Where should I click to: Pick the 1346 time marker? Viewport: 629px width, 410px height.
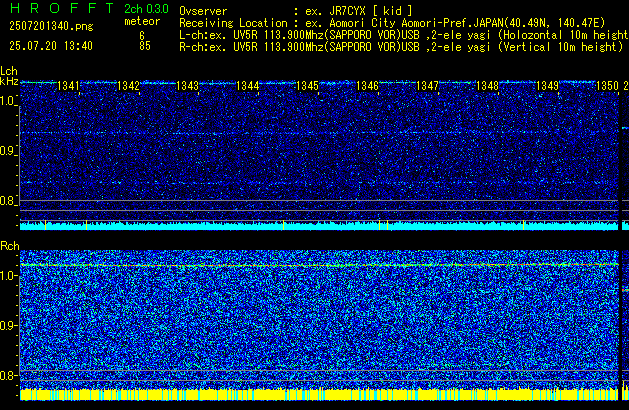tap(367, 86)
